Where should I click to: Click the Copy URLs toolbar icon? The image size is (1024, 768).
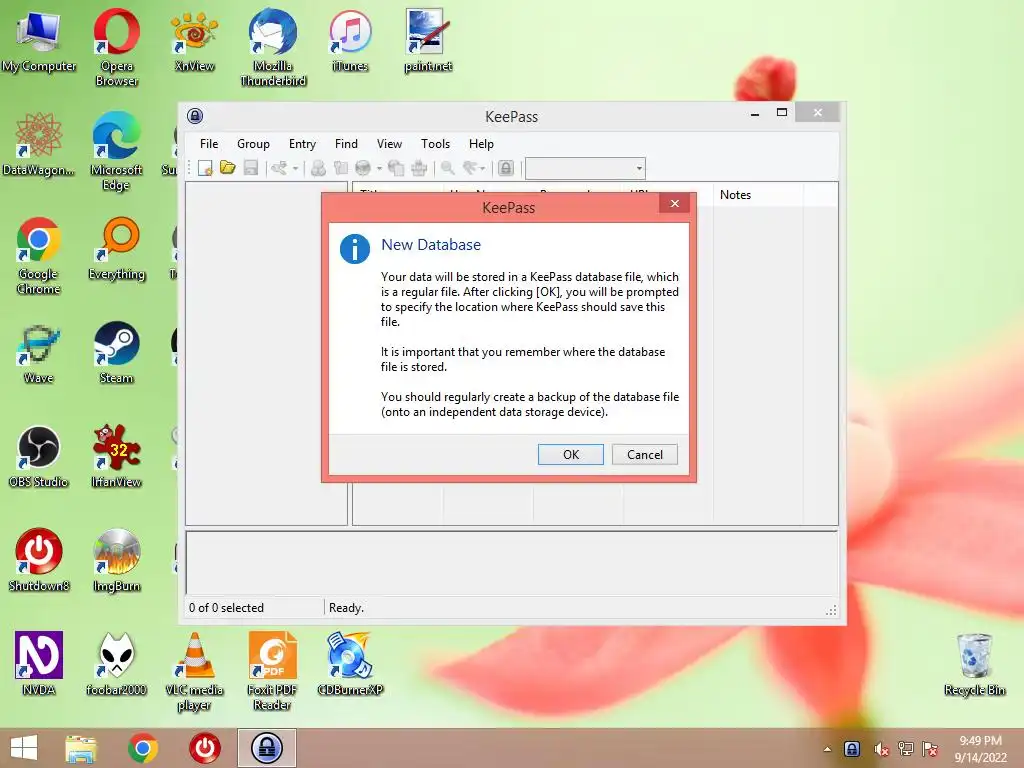(x=396, y=168)
